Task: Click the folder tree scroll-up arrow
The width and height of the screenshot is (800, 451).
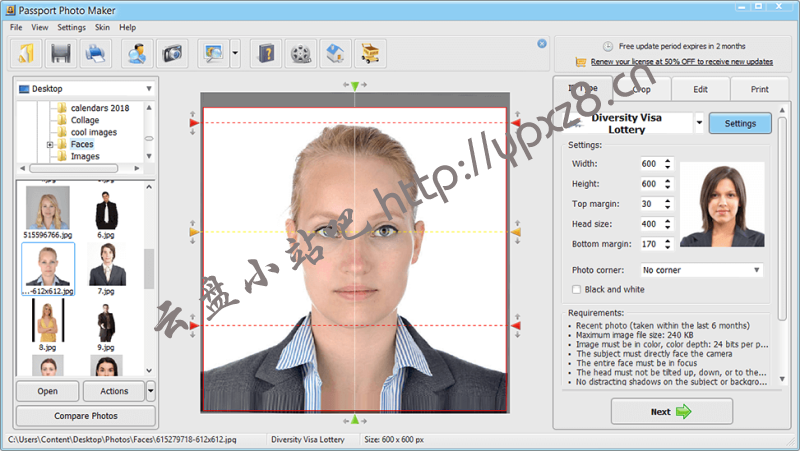Action: tap(149, 108)
